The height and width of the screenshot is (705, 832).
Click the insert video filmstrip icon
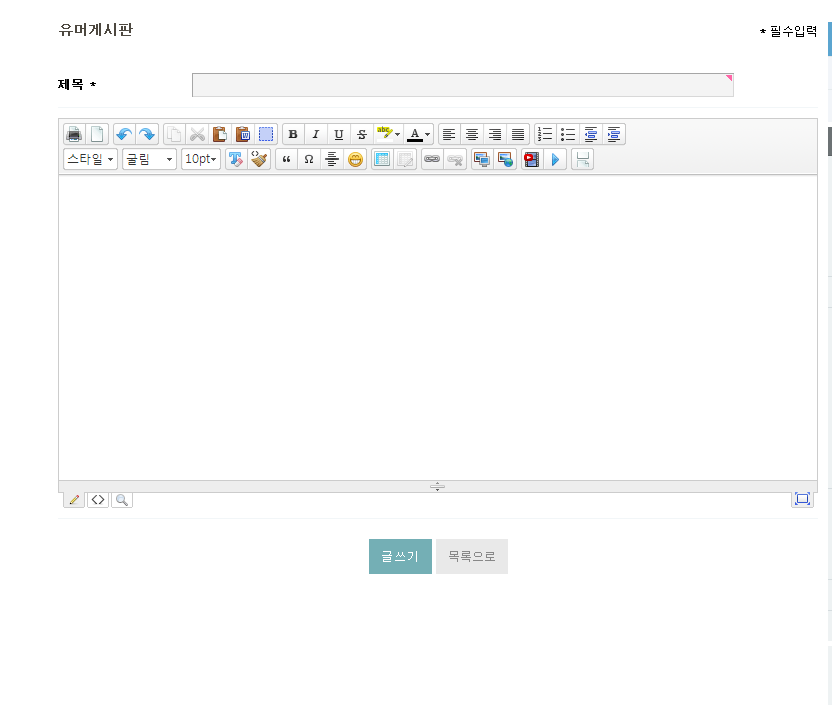(532, 159)
